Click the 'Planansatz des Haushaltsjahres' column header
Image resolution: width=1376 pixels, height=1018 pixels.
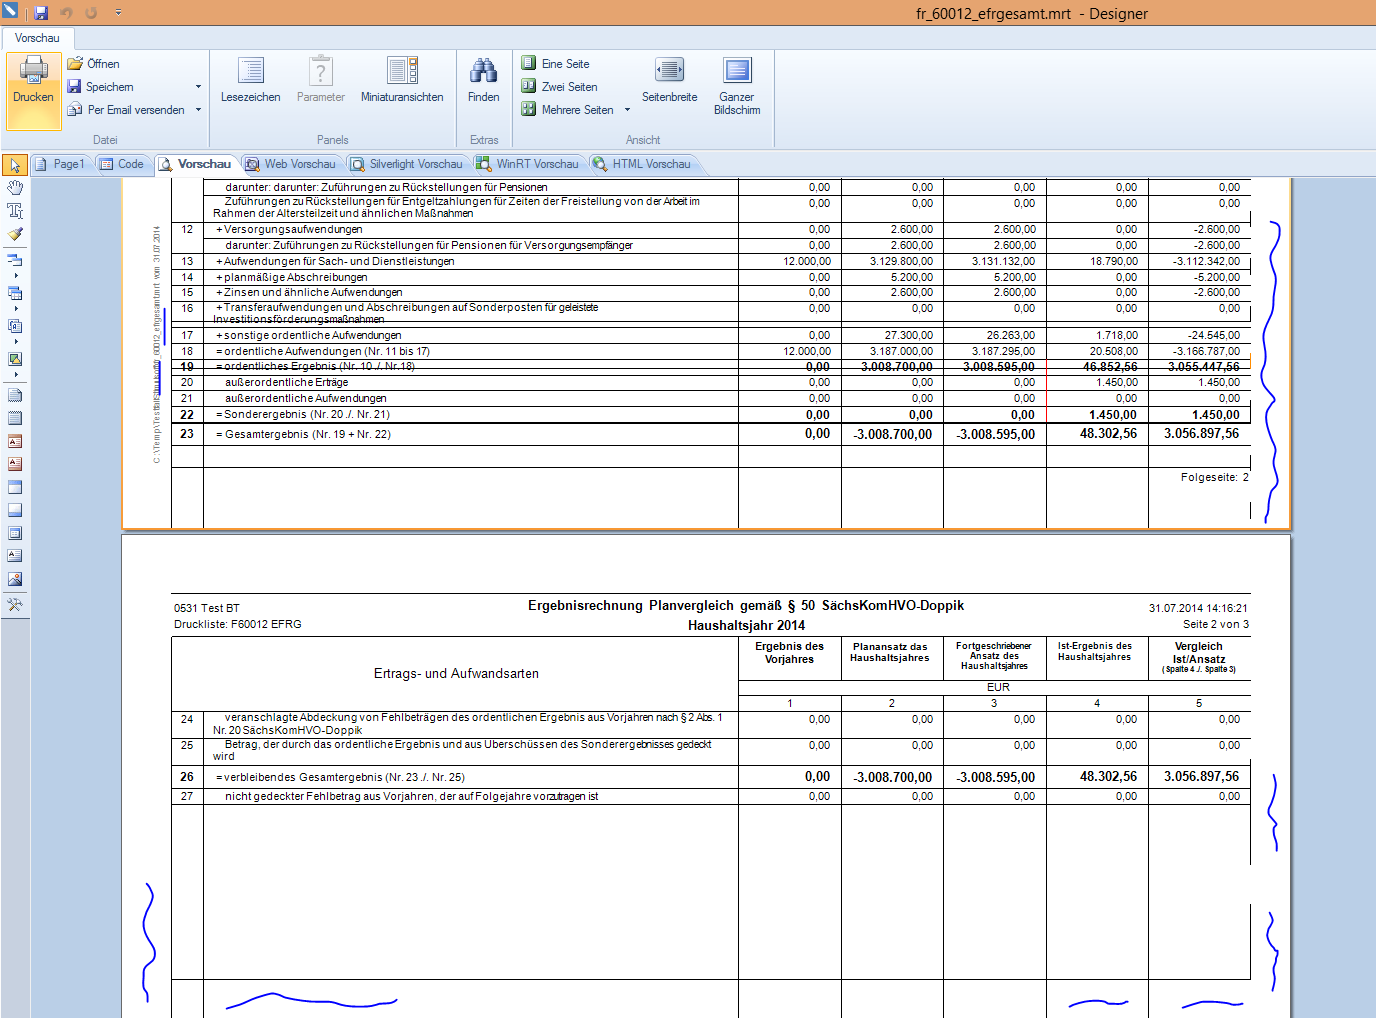point(890,652)
